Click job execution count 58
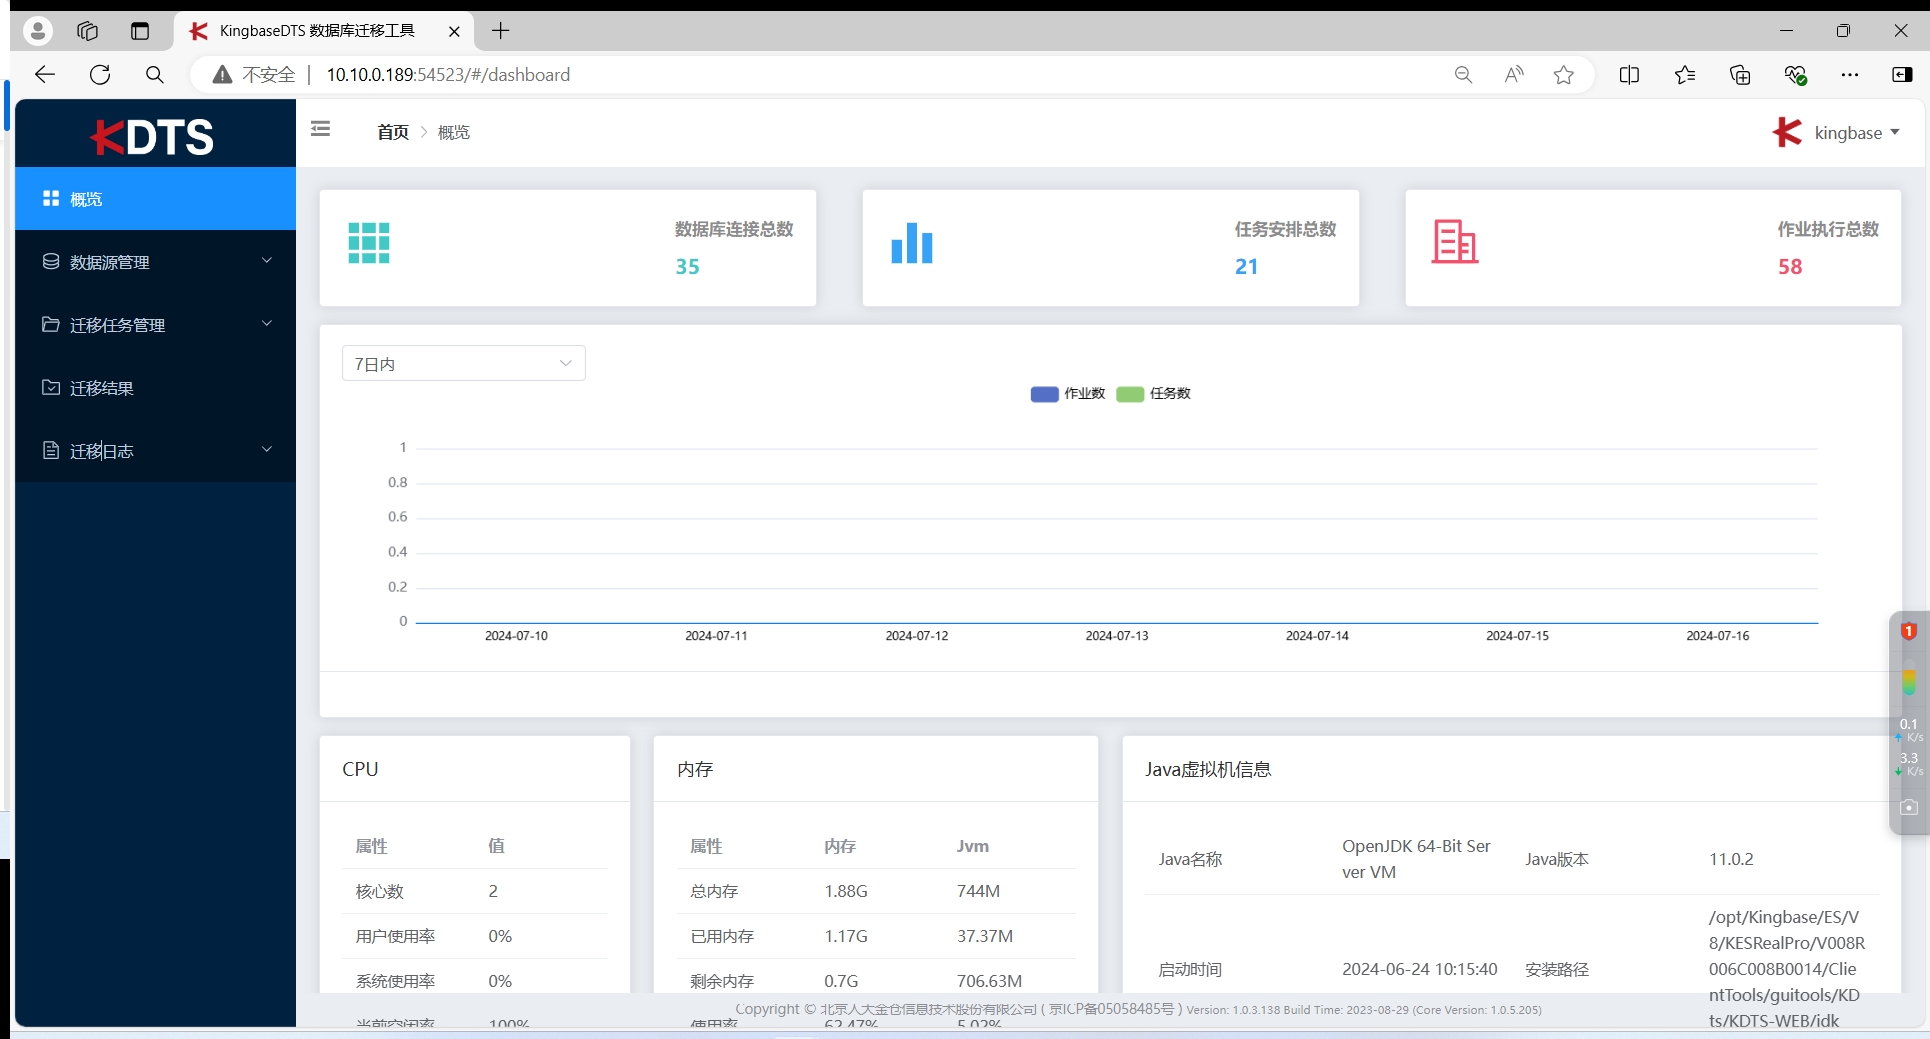The width and height of the screenshot is (1930, 1039). [1790, 267]
